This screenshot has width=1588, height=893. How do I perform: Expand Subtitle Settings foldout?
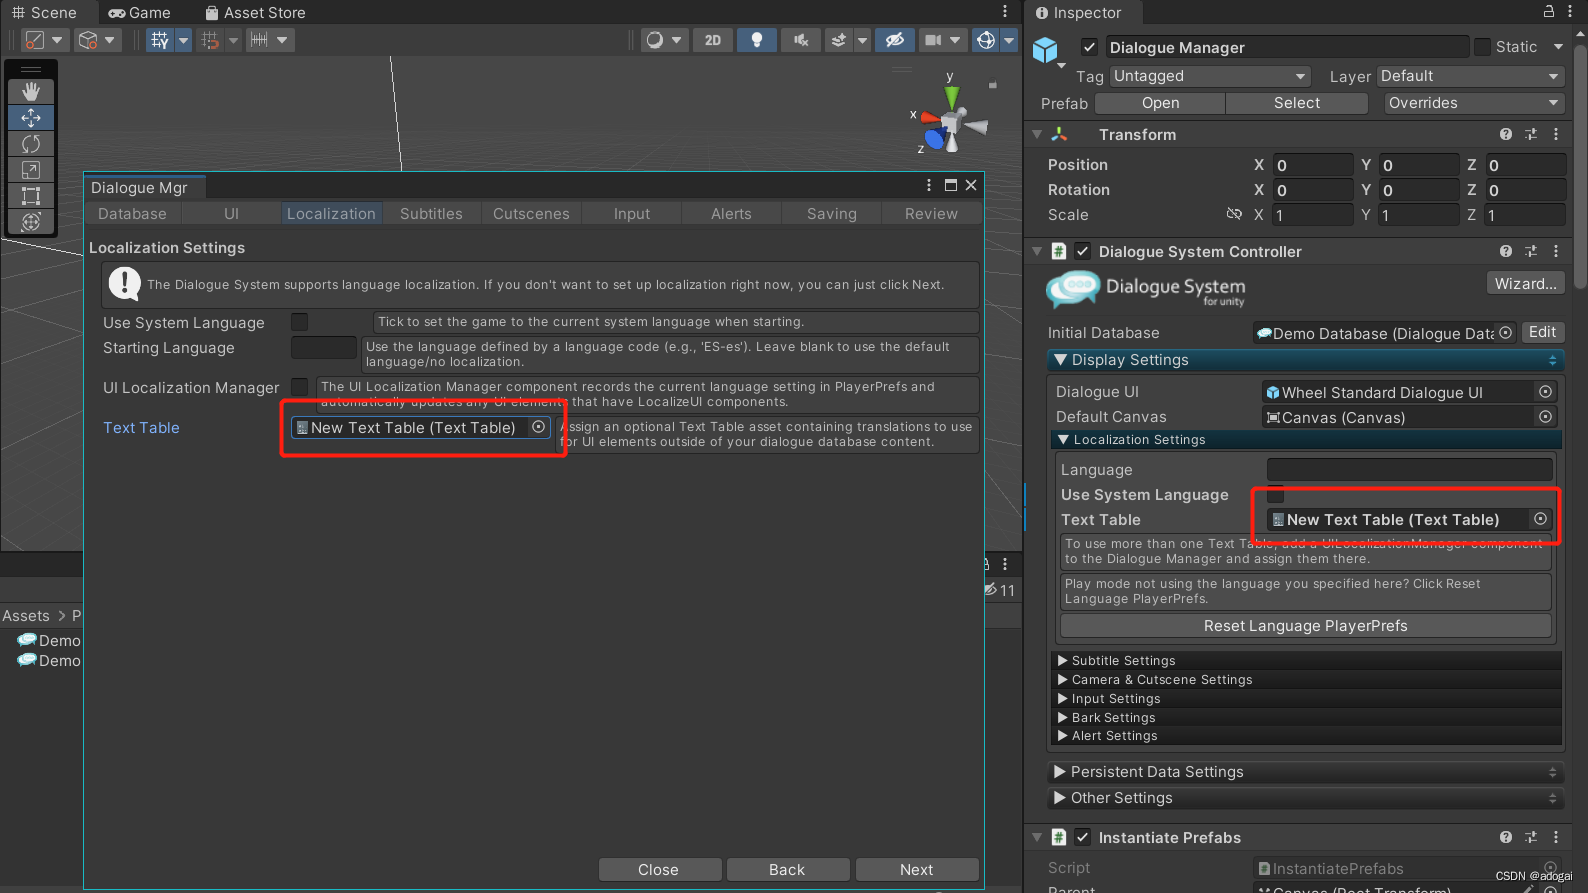point(1063,661)
